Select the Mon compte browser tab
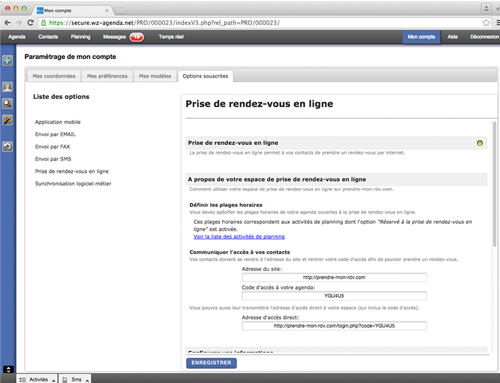The width and height of the screenshot is (500, 383). coord(72,10)
